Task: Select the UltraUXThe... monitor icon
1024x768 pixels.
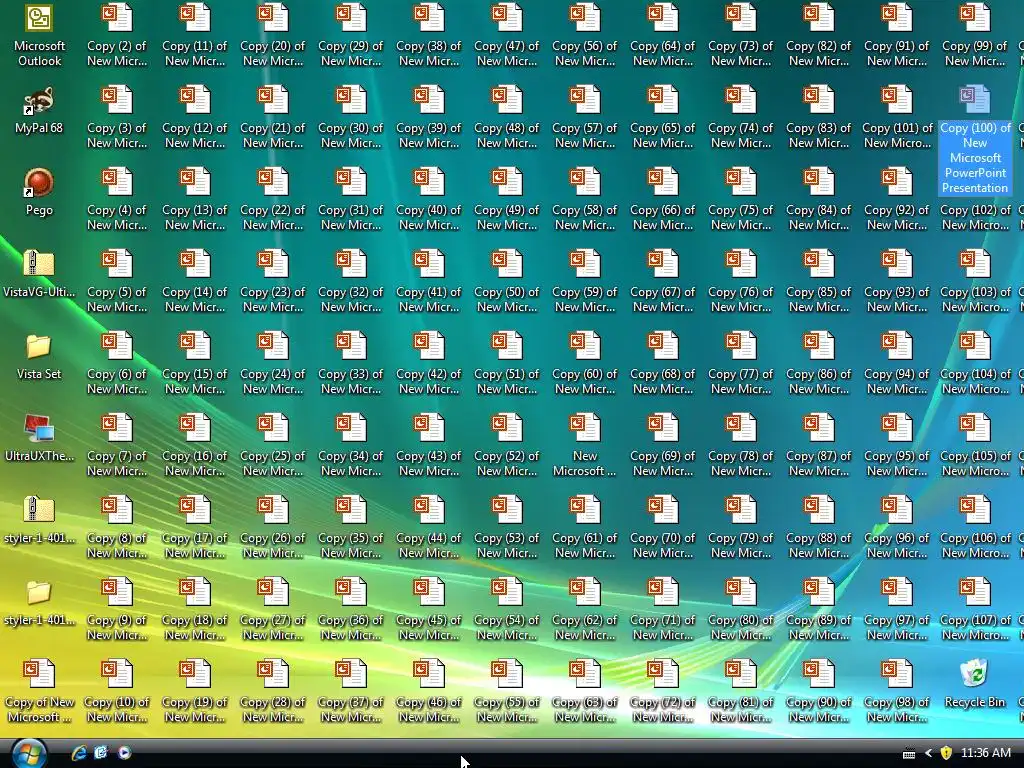Action: tap(39, 438)
